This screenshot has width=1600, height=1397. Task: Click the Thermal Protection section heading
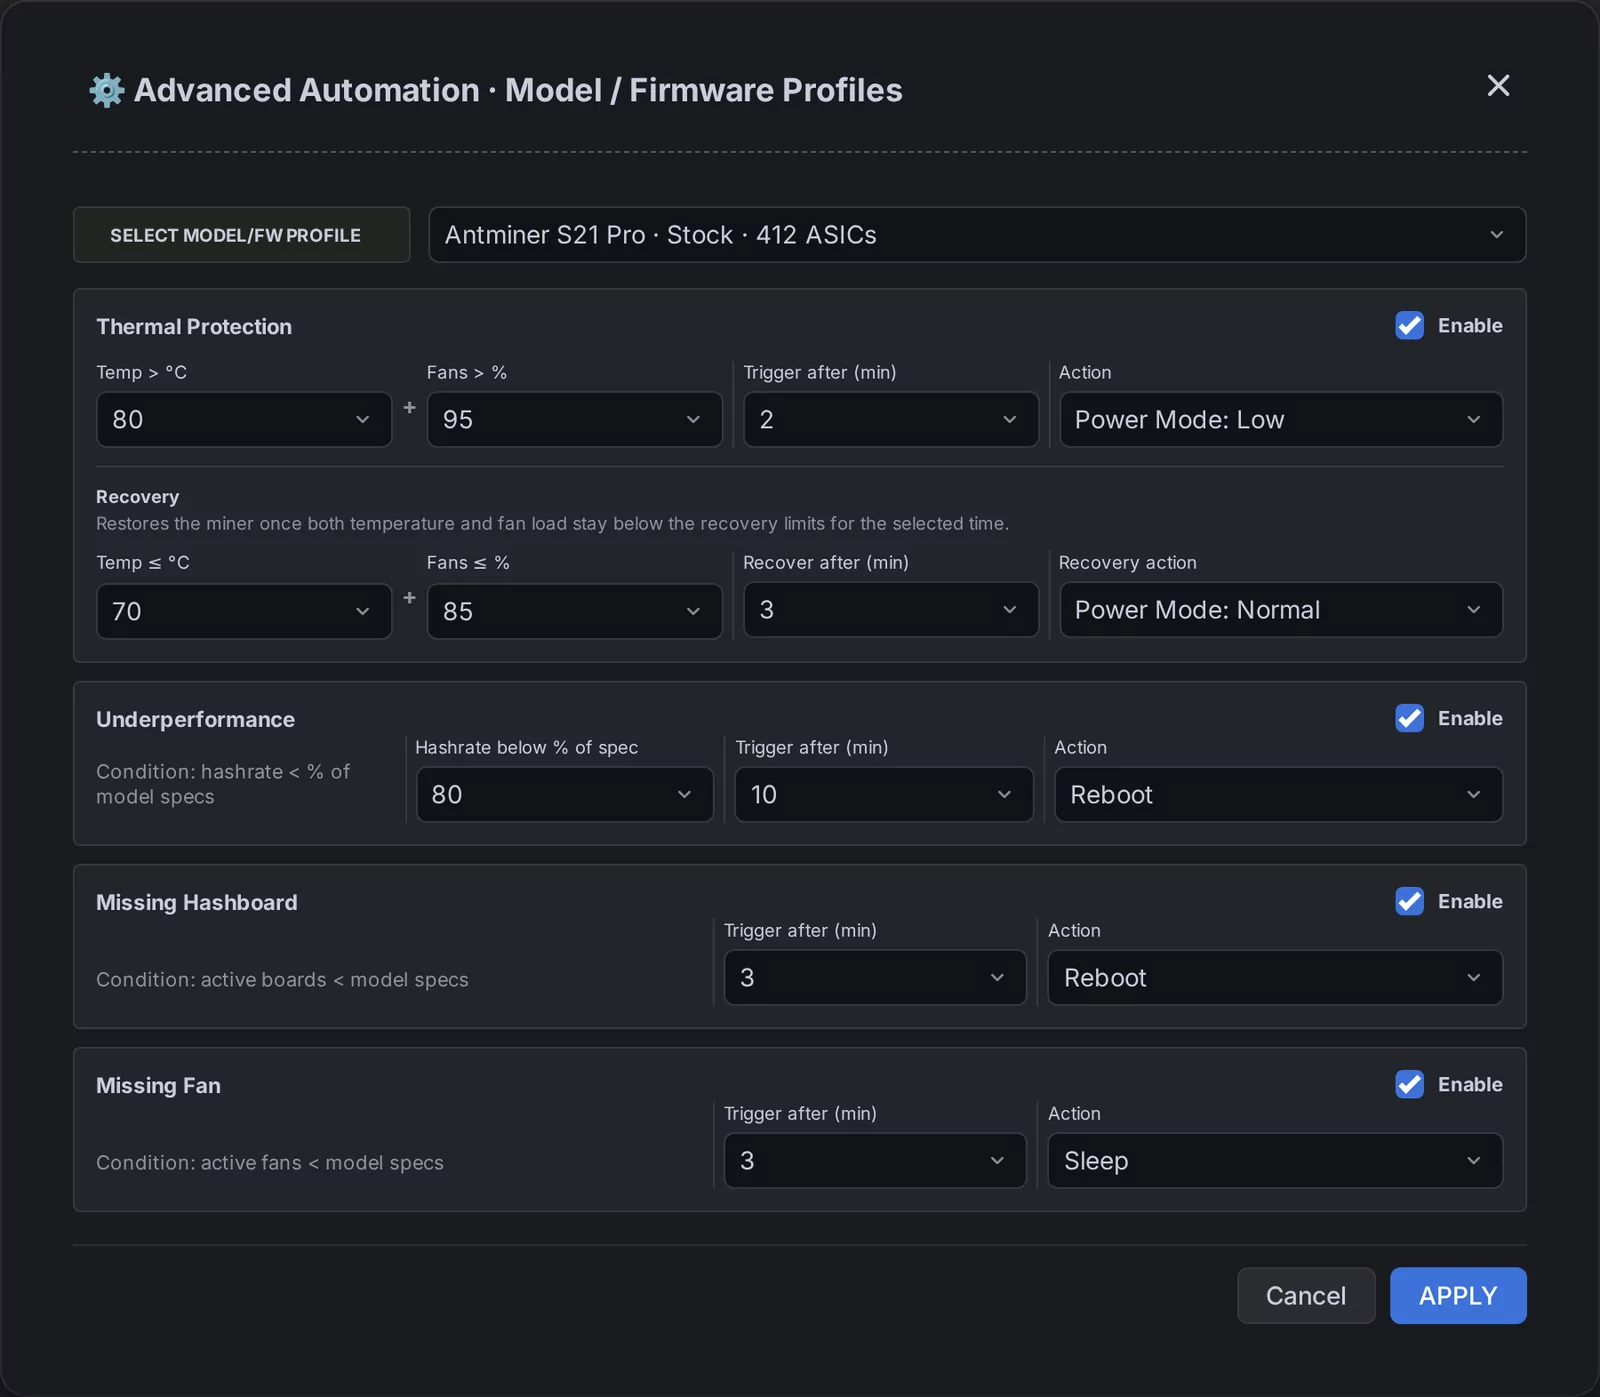tap(194, 327)
